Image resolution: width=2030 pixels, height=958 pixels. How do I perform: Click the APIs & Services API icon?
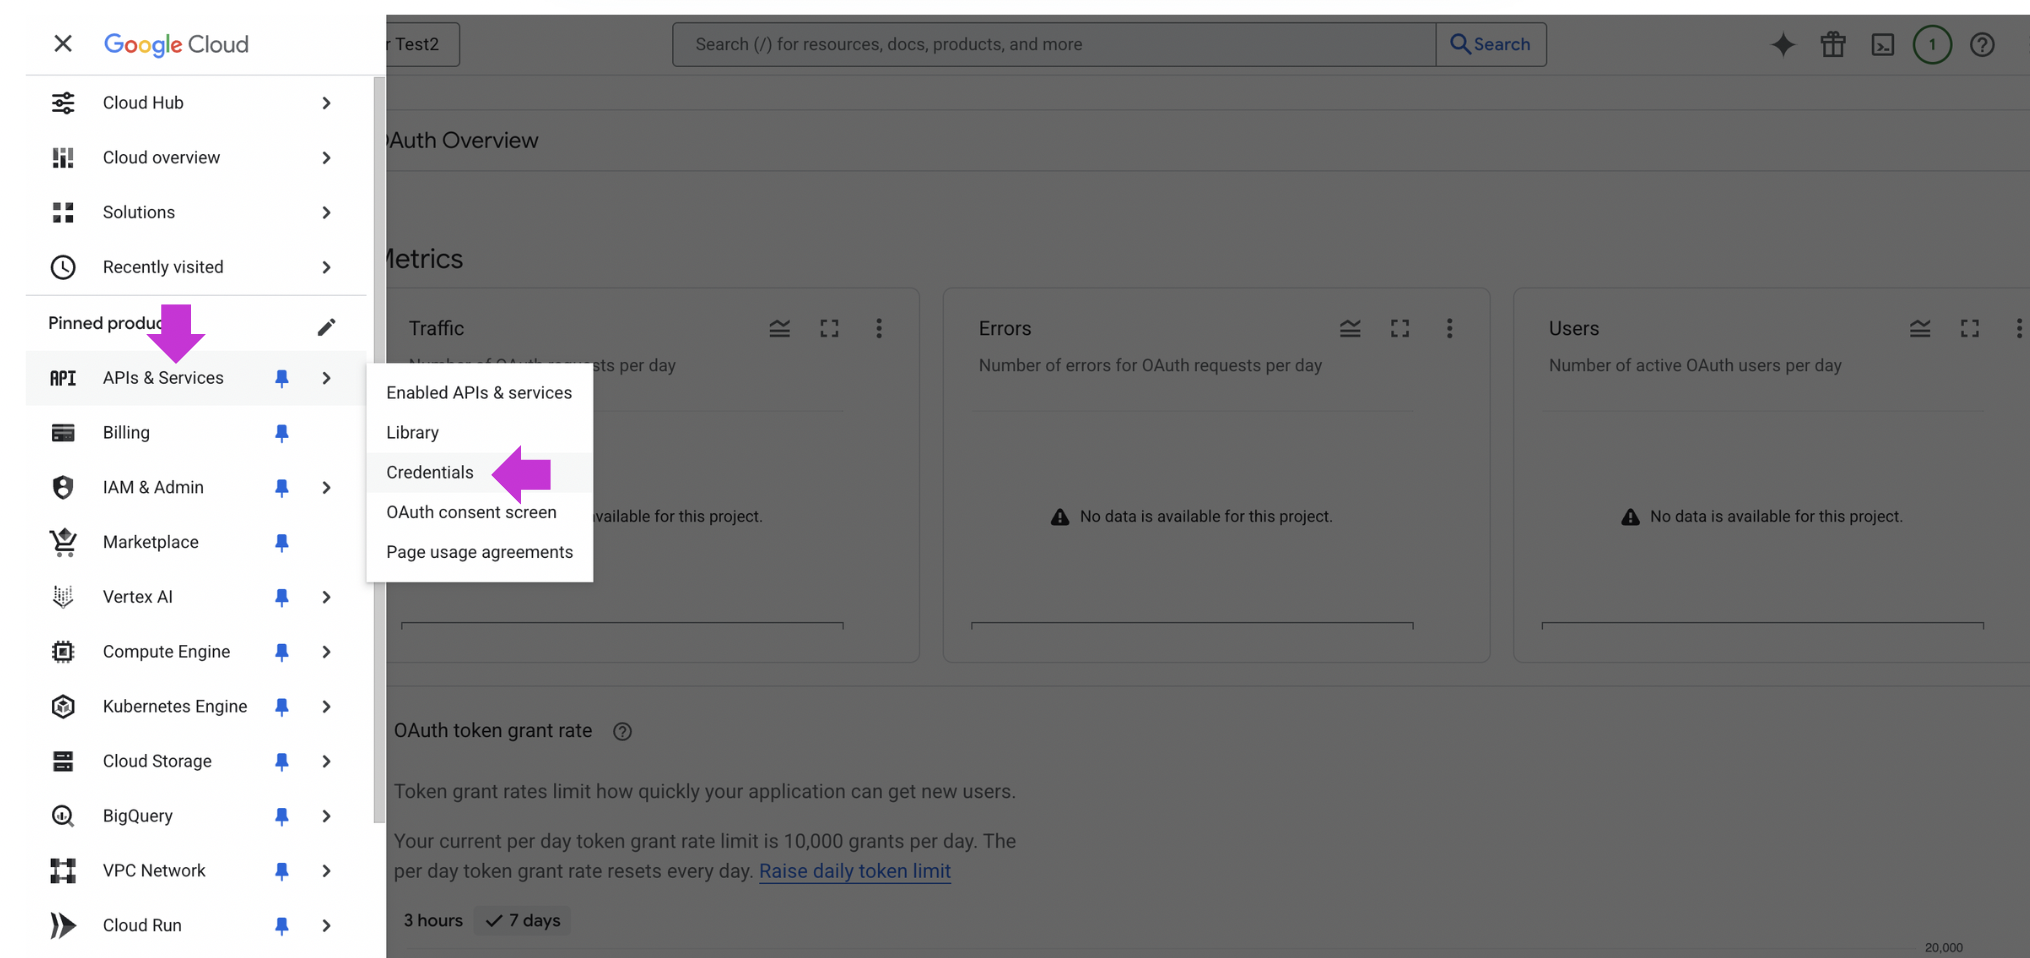[63, 378]
